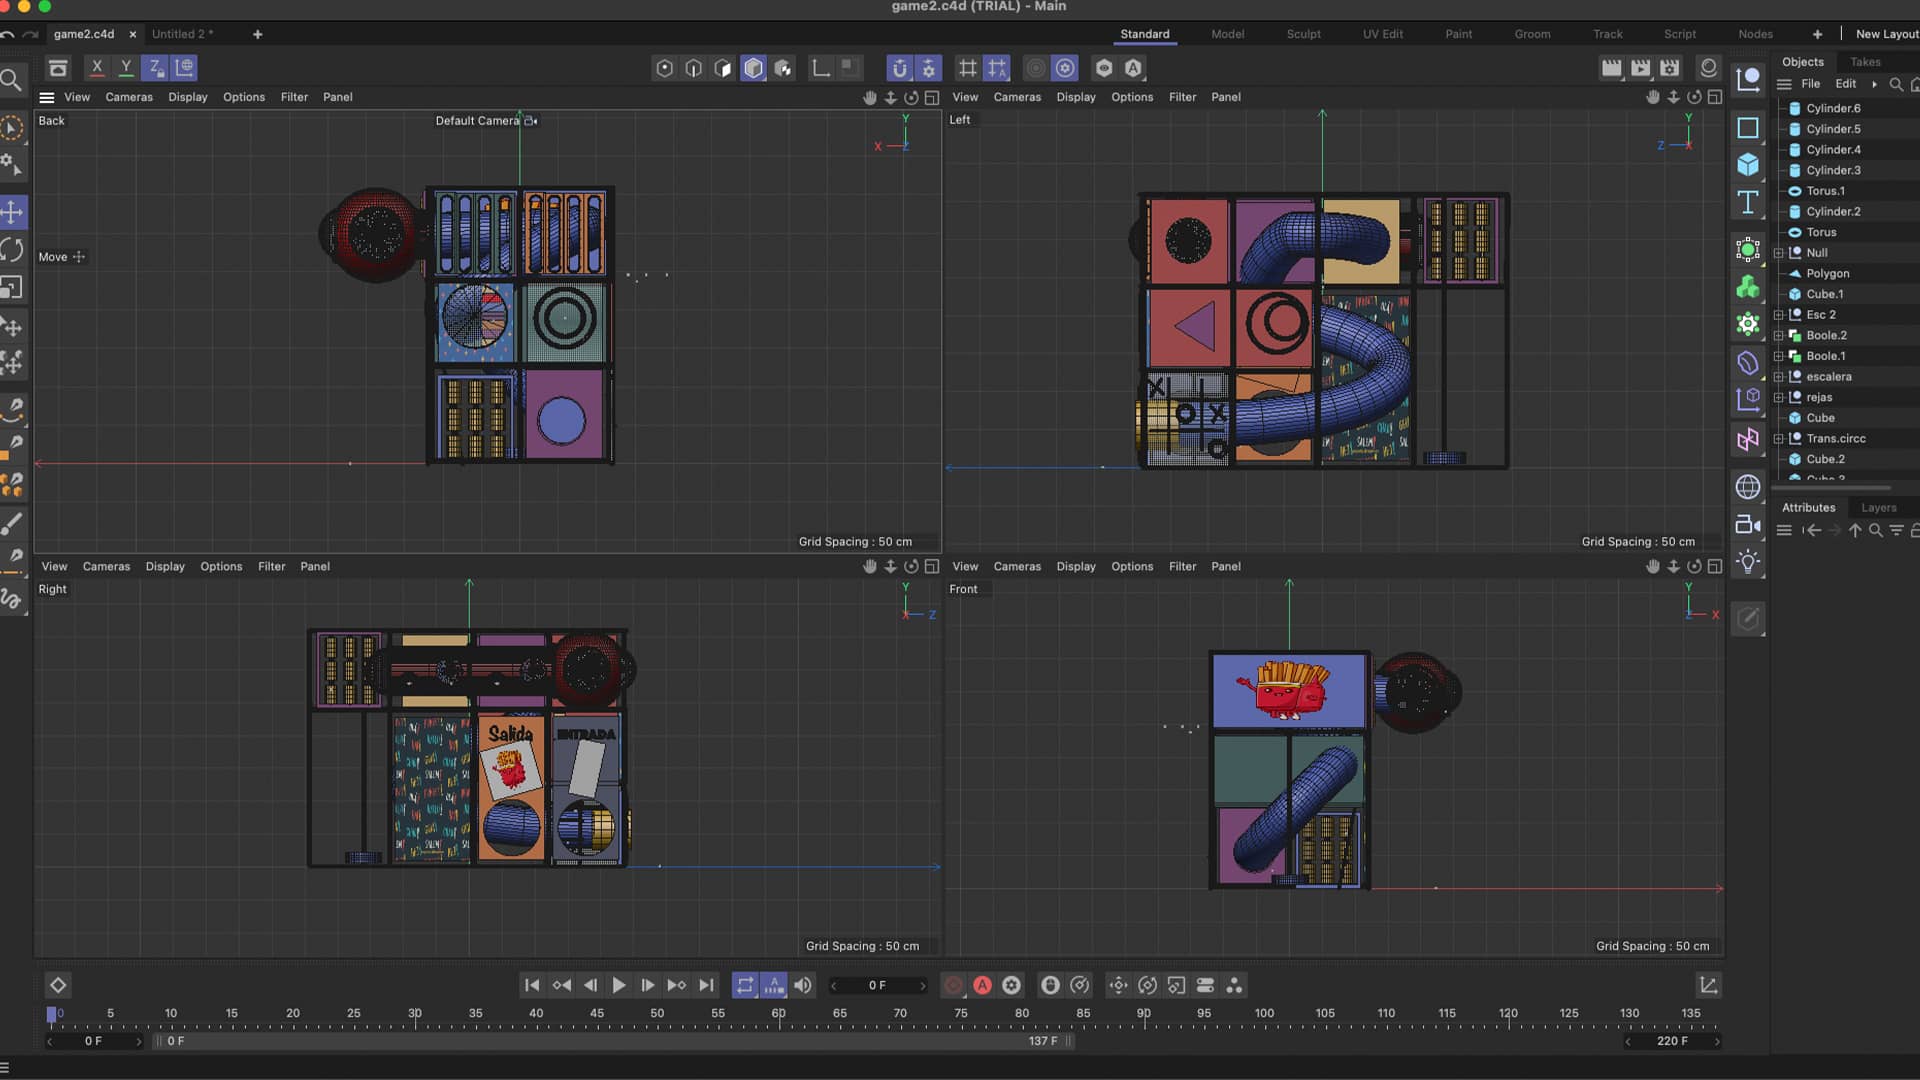Toggle the Z axis lock
This screenshot has height=1080, width=1920.
[x=155, y=68]
